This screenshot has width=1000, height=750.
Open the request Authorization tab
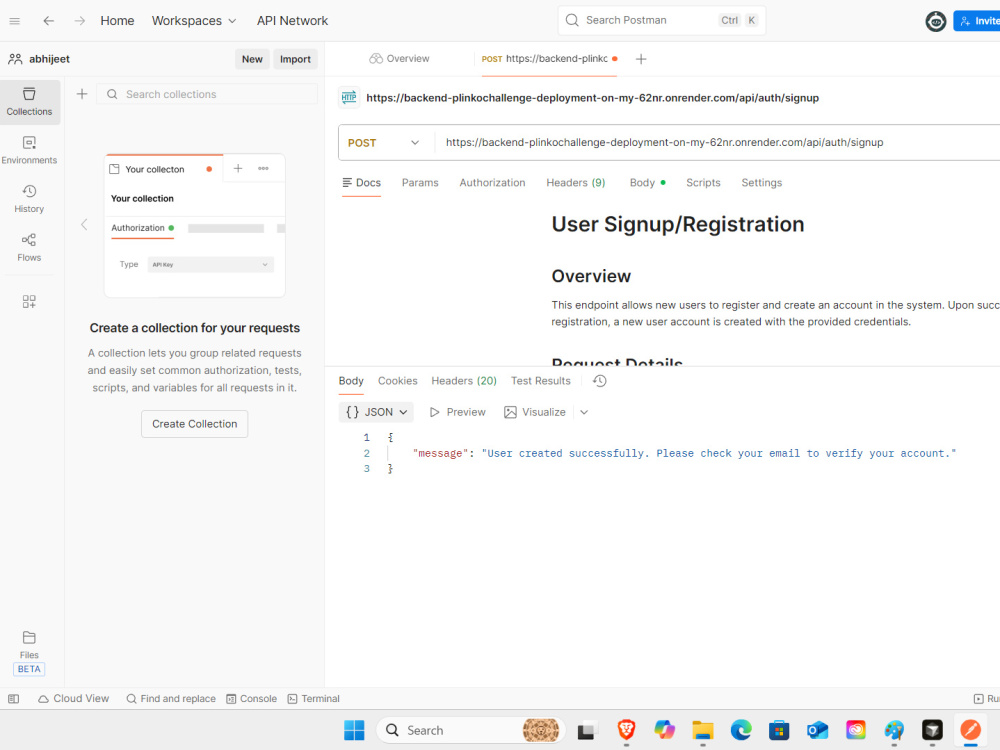click(x=492, y=183)
